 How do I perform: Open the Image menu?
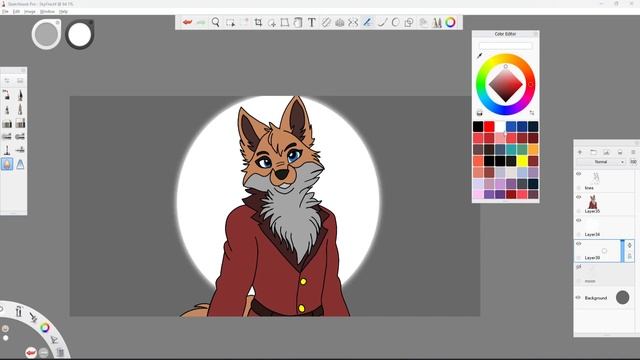click(30, 11)
